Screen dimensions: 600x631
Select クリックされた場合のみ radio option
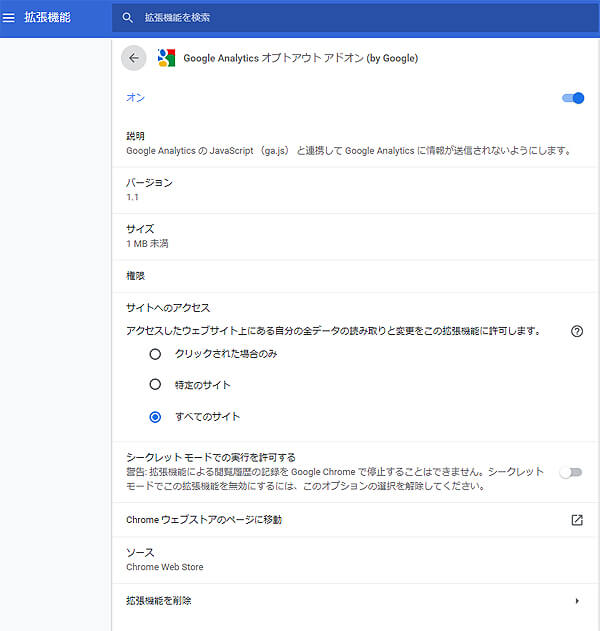[x=155, y=354]
